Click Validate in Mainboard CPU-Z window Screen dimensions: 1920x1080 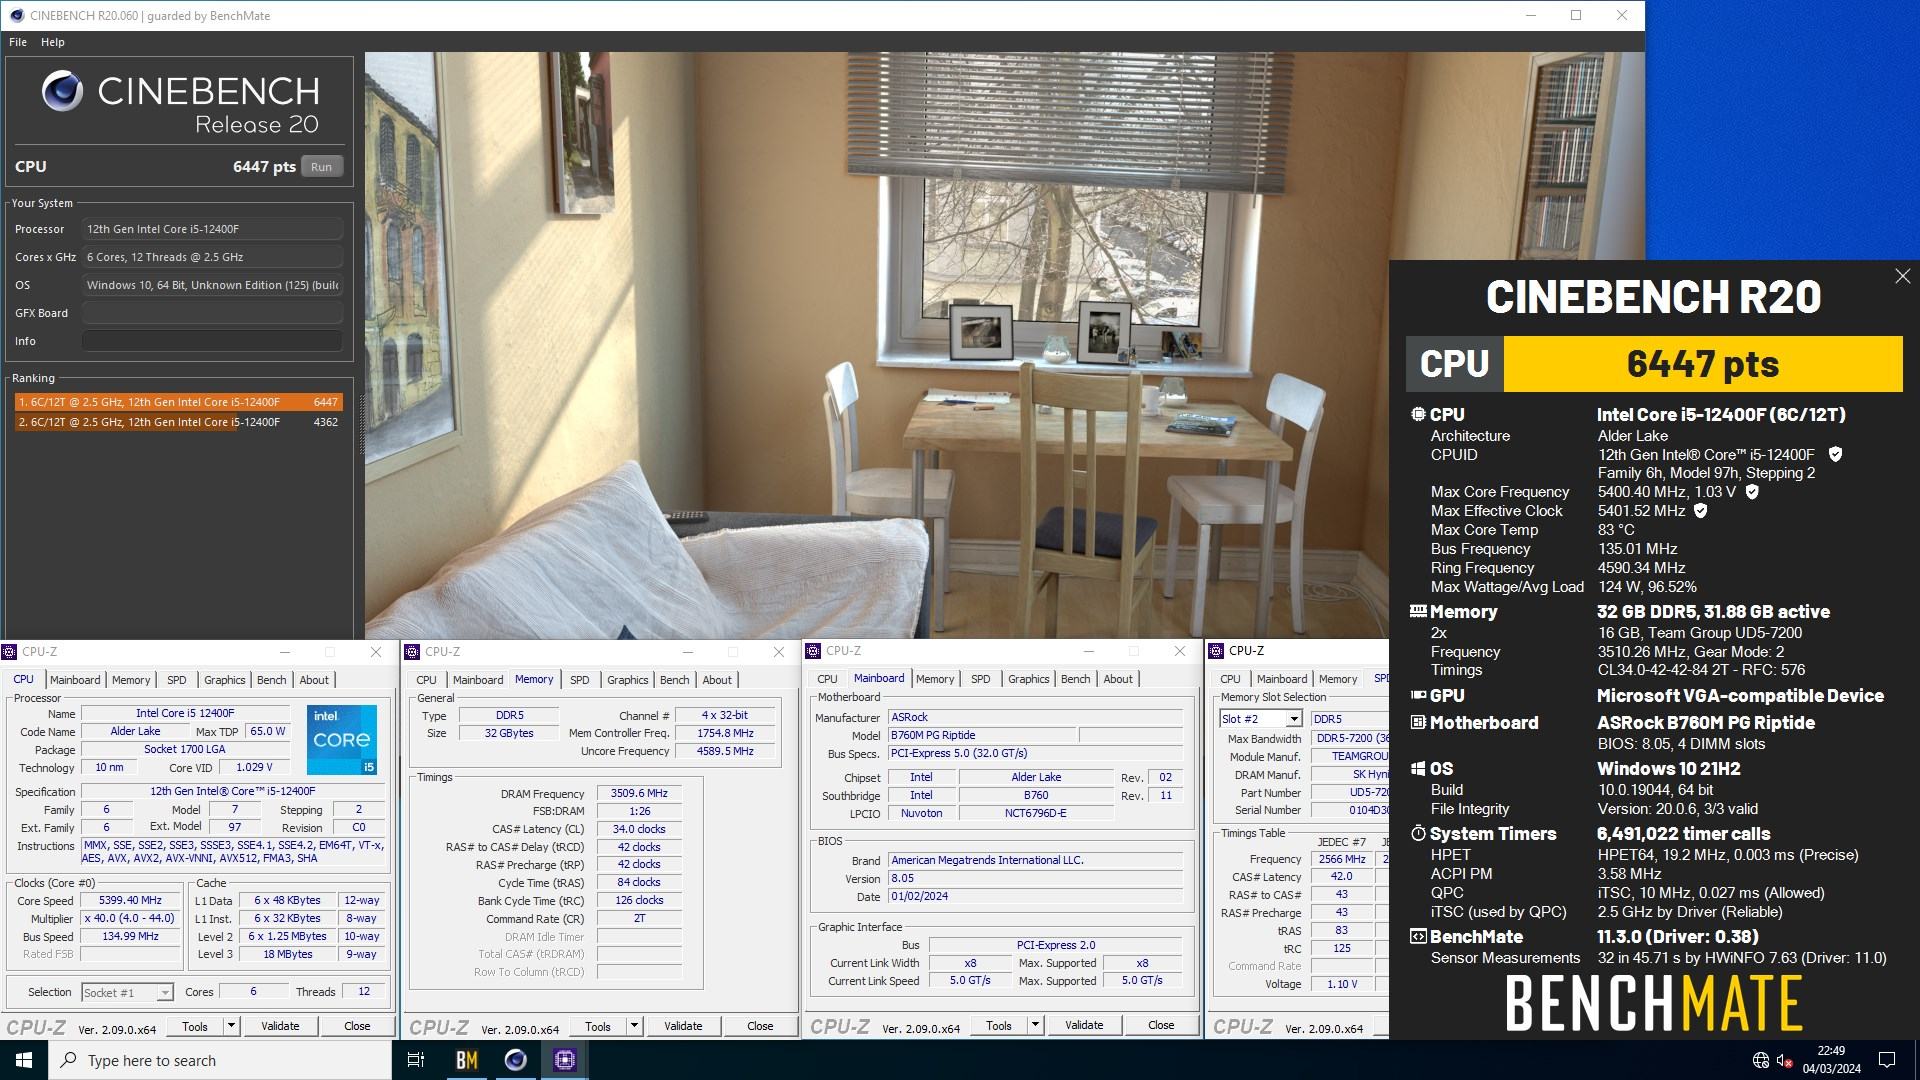[x=1084, y=1025]
